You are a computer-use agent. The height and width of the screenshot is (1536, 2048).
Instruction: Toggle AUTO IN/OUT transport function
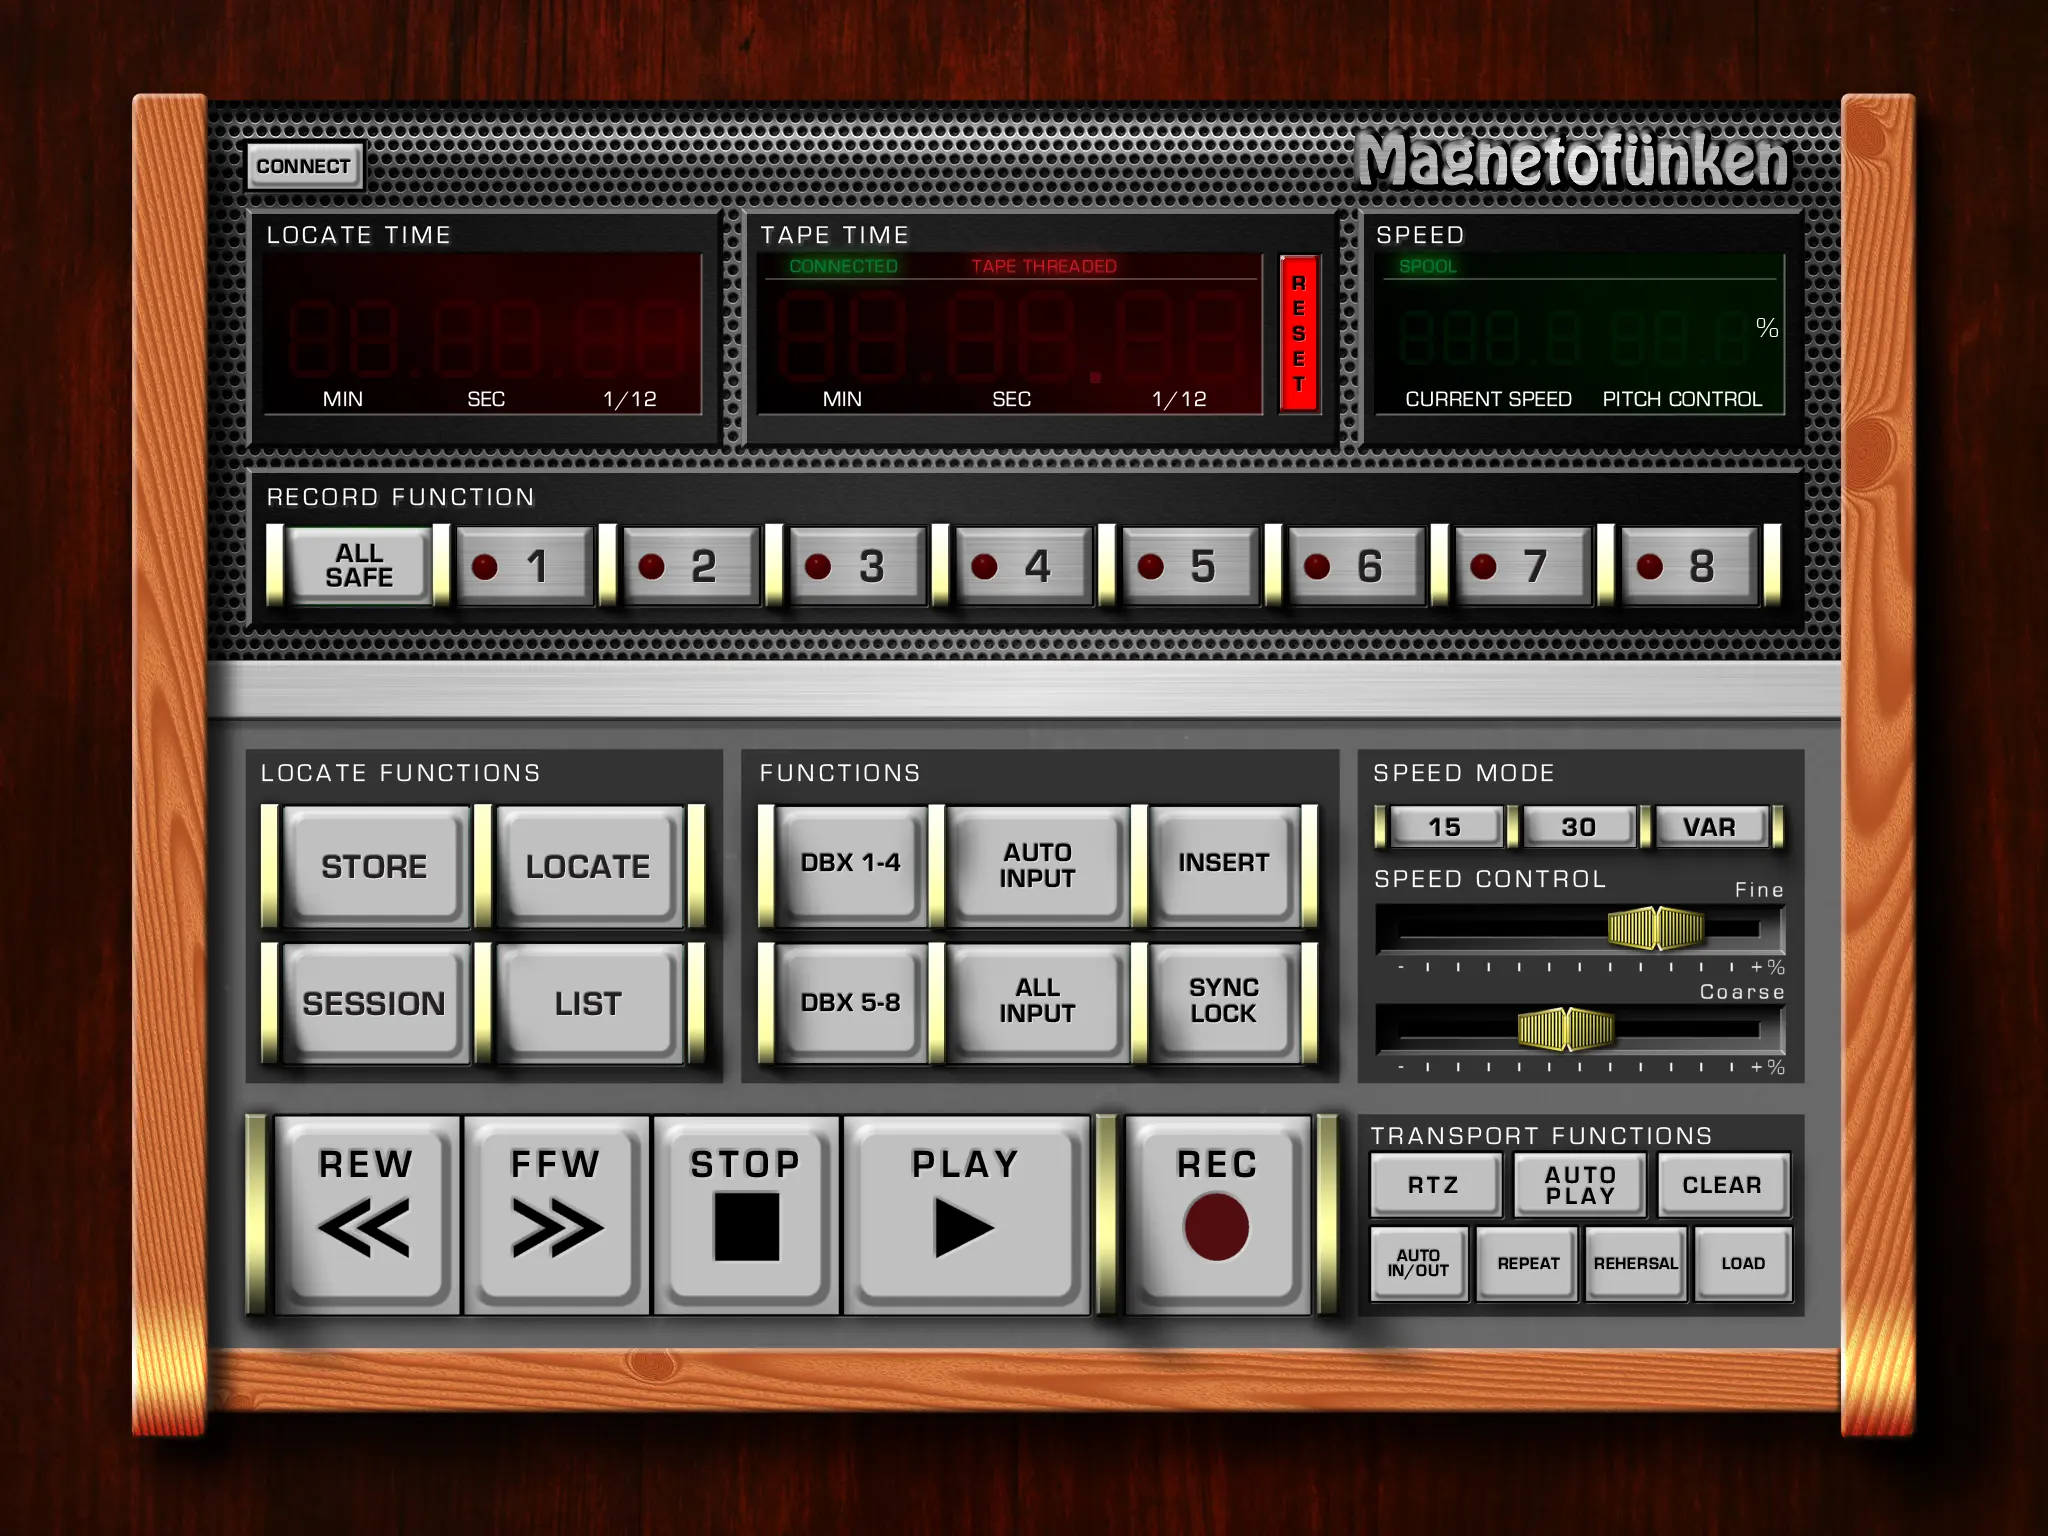tap(1419, 1264)
